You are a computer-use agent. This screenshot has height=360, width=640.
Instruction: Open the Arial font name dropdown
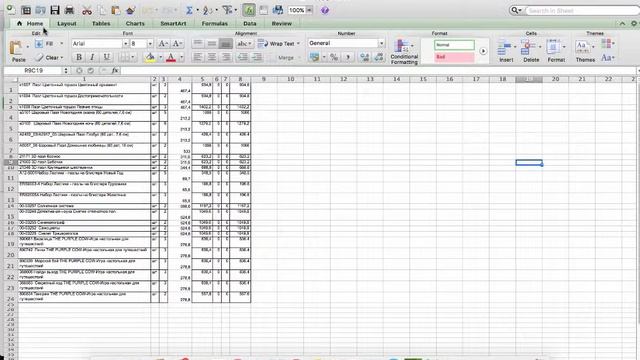(x=125, y=44)
